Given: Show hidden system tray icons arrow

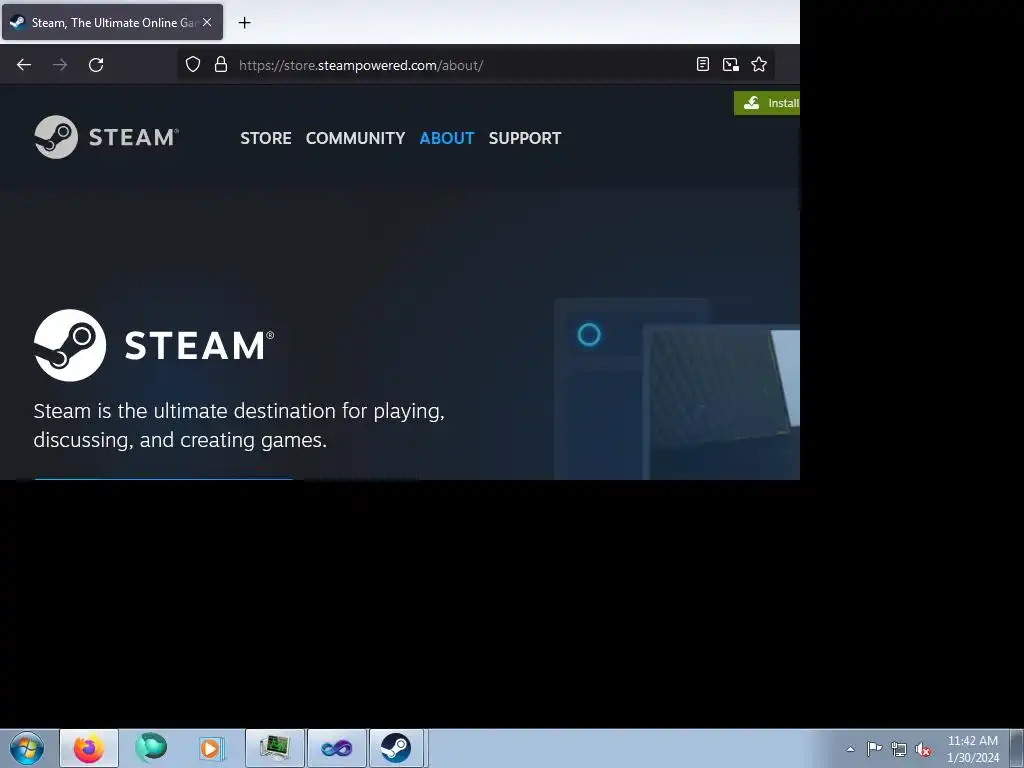Looking at the screenshot, I should tap(850, 749).
